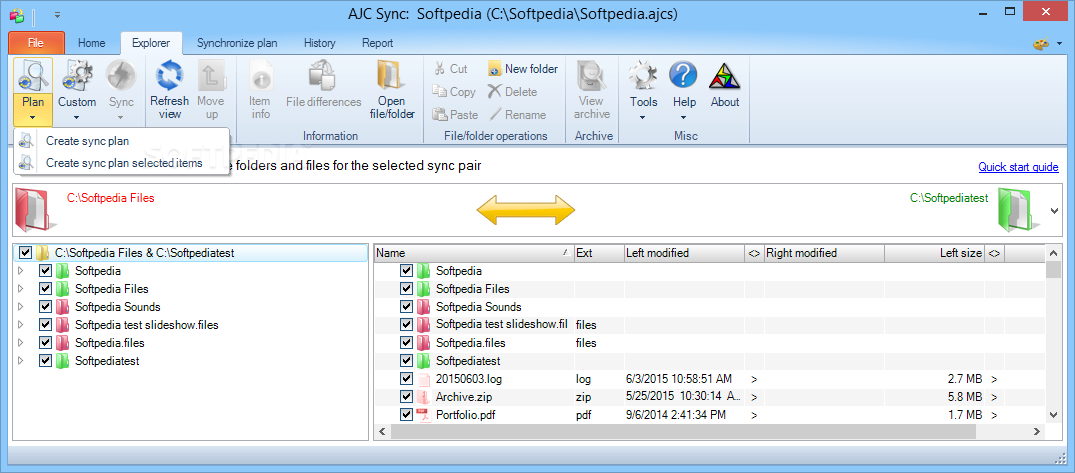Open quick access toolbar customize arrow
Image resolution: width=1075 pixels, height=473 pixels.
pos(58,14)
